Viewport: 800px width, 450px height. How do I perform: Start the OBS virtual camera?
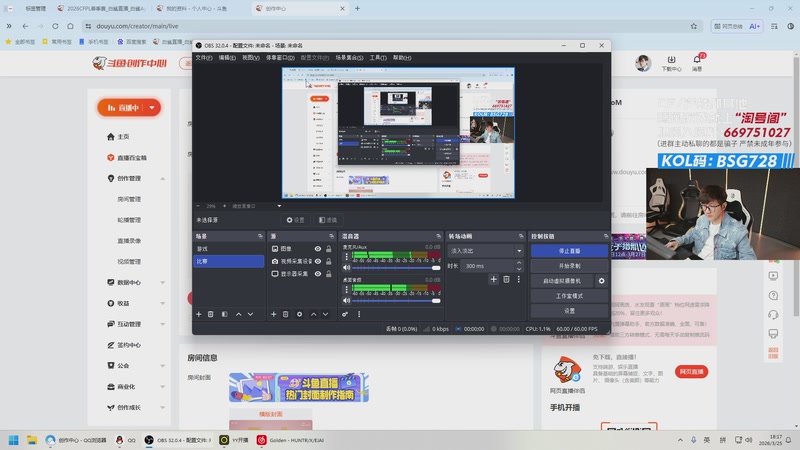pyautogui.click(x=562, y=281)
